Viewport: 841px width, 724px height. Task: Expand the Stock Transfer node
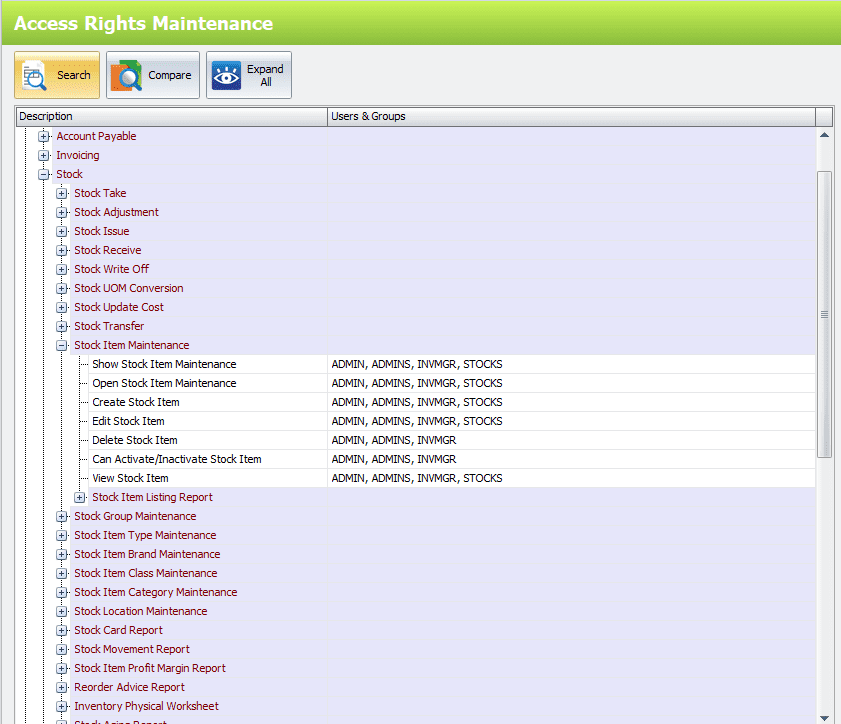click(62, 326)
